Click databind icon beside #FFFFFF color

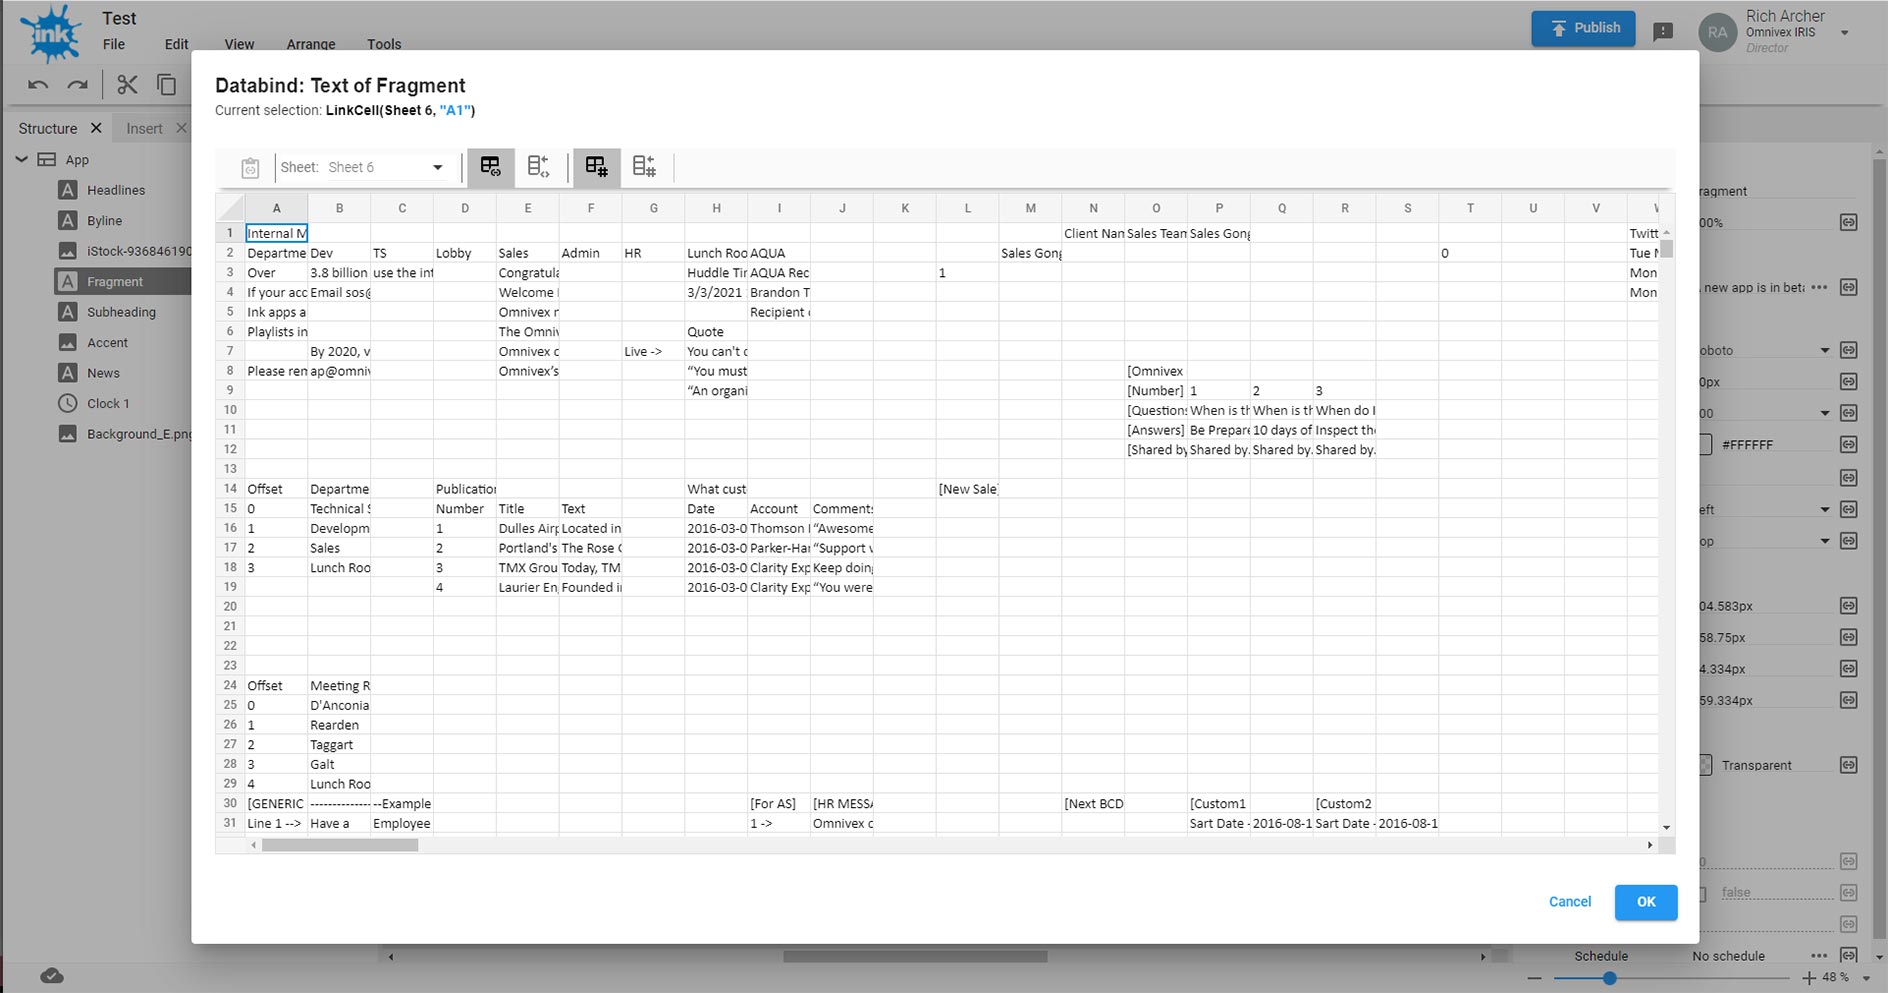[x=1849, y=445]
